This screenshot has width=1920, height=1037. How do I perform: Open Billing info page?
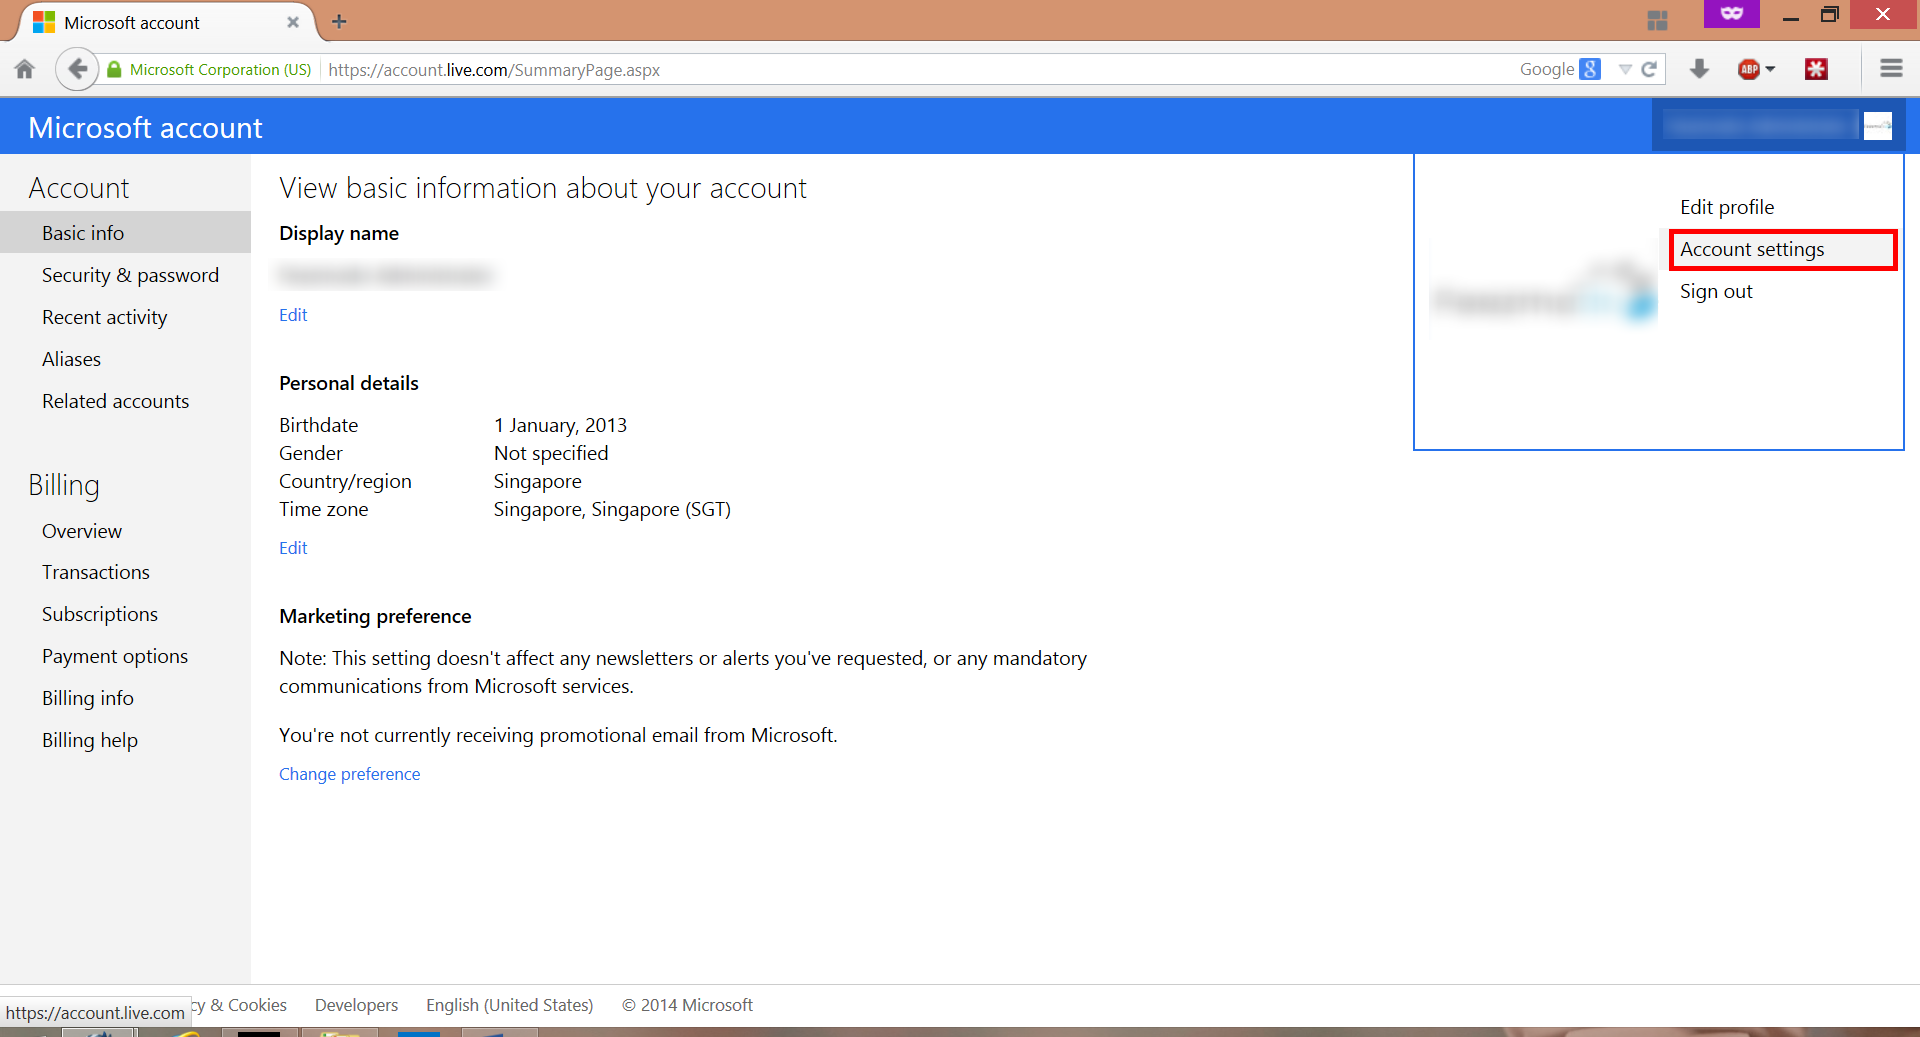pyautogui.click(x=88, y=698)
